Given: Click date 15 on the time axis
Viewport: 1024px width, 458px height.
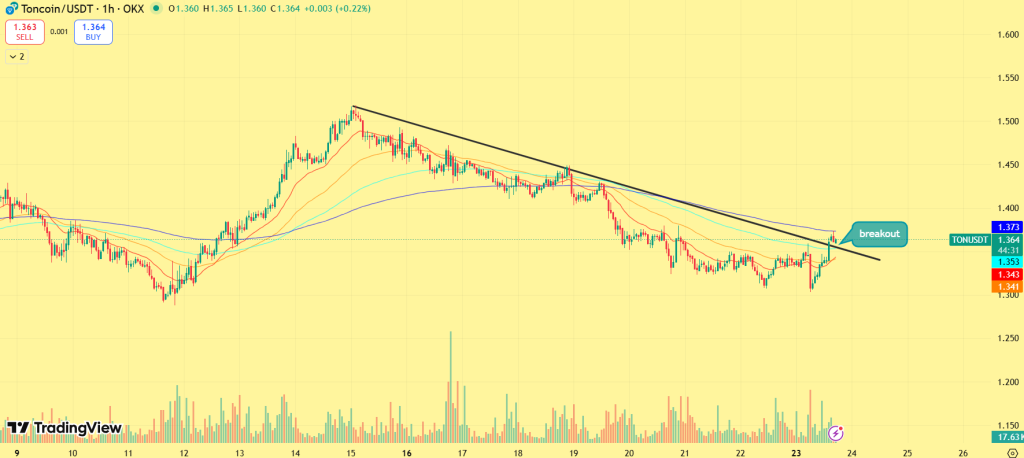Looking at the screenshot, I should [352, 453].
